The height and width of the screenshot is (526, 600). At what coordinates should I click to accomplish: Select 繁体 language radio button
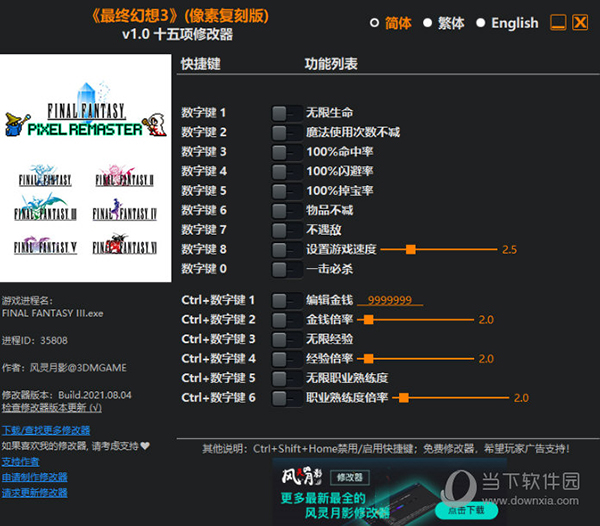pyautogui.click(x=427, y=23)
